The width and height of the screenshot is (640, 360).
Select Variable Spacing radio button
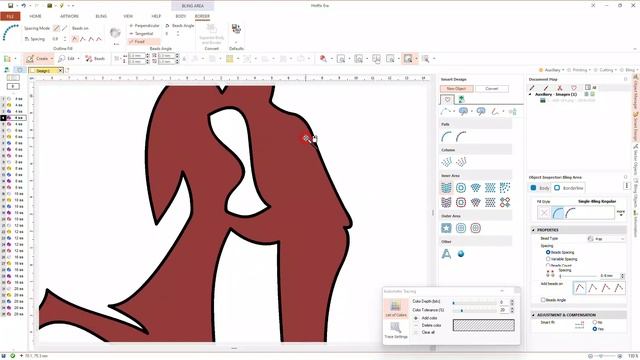[548, 259]
